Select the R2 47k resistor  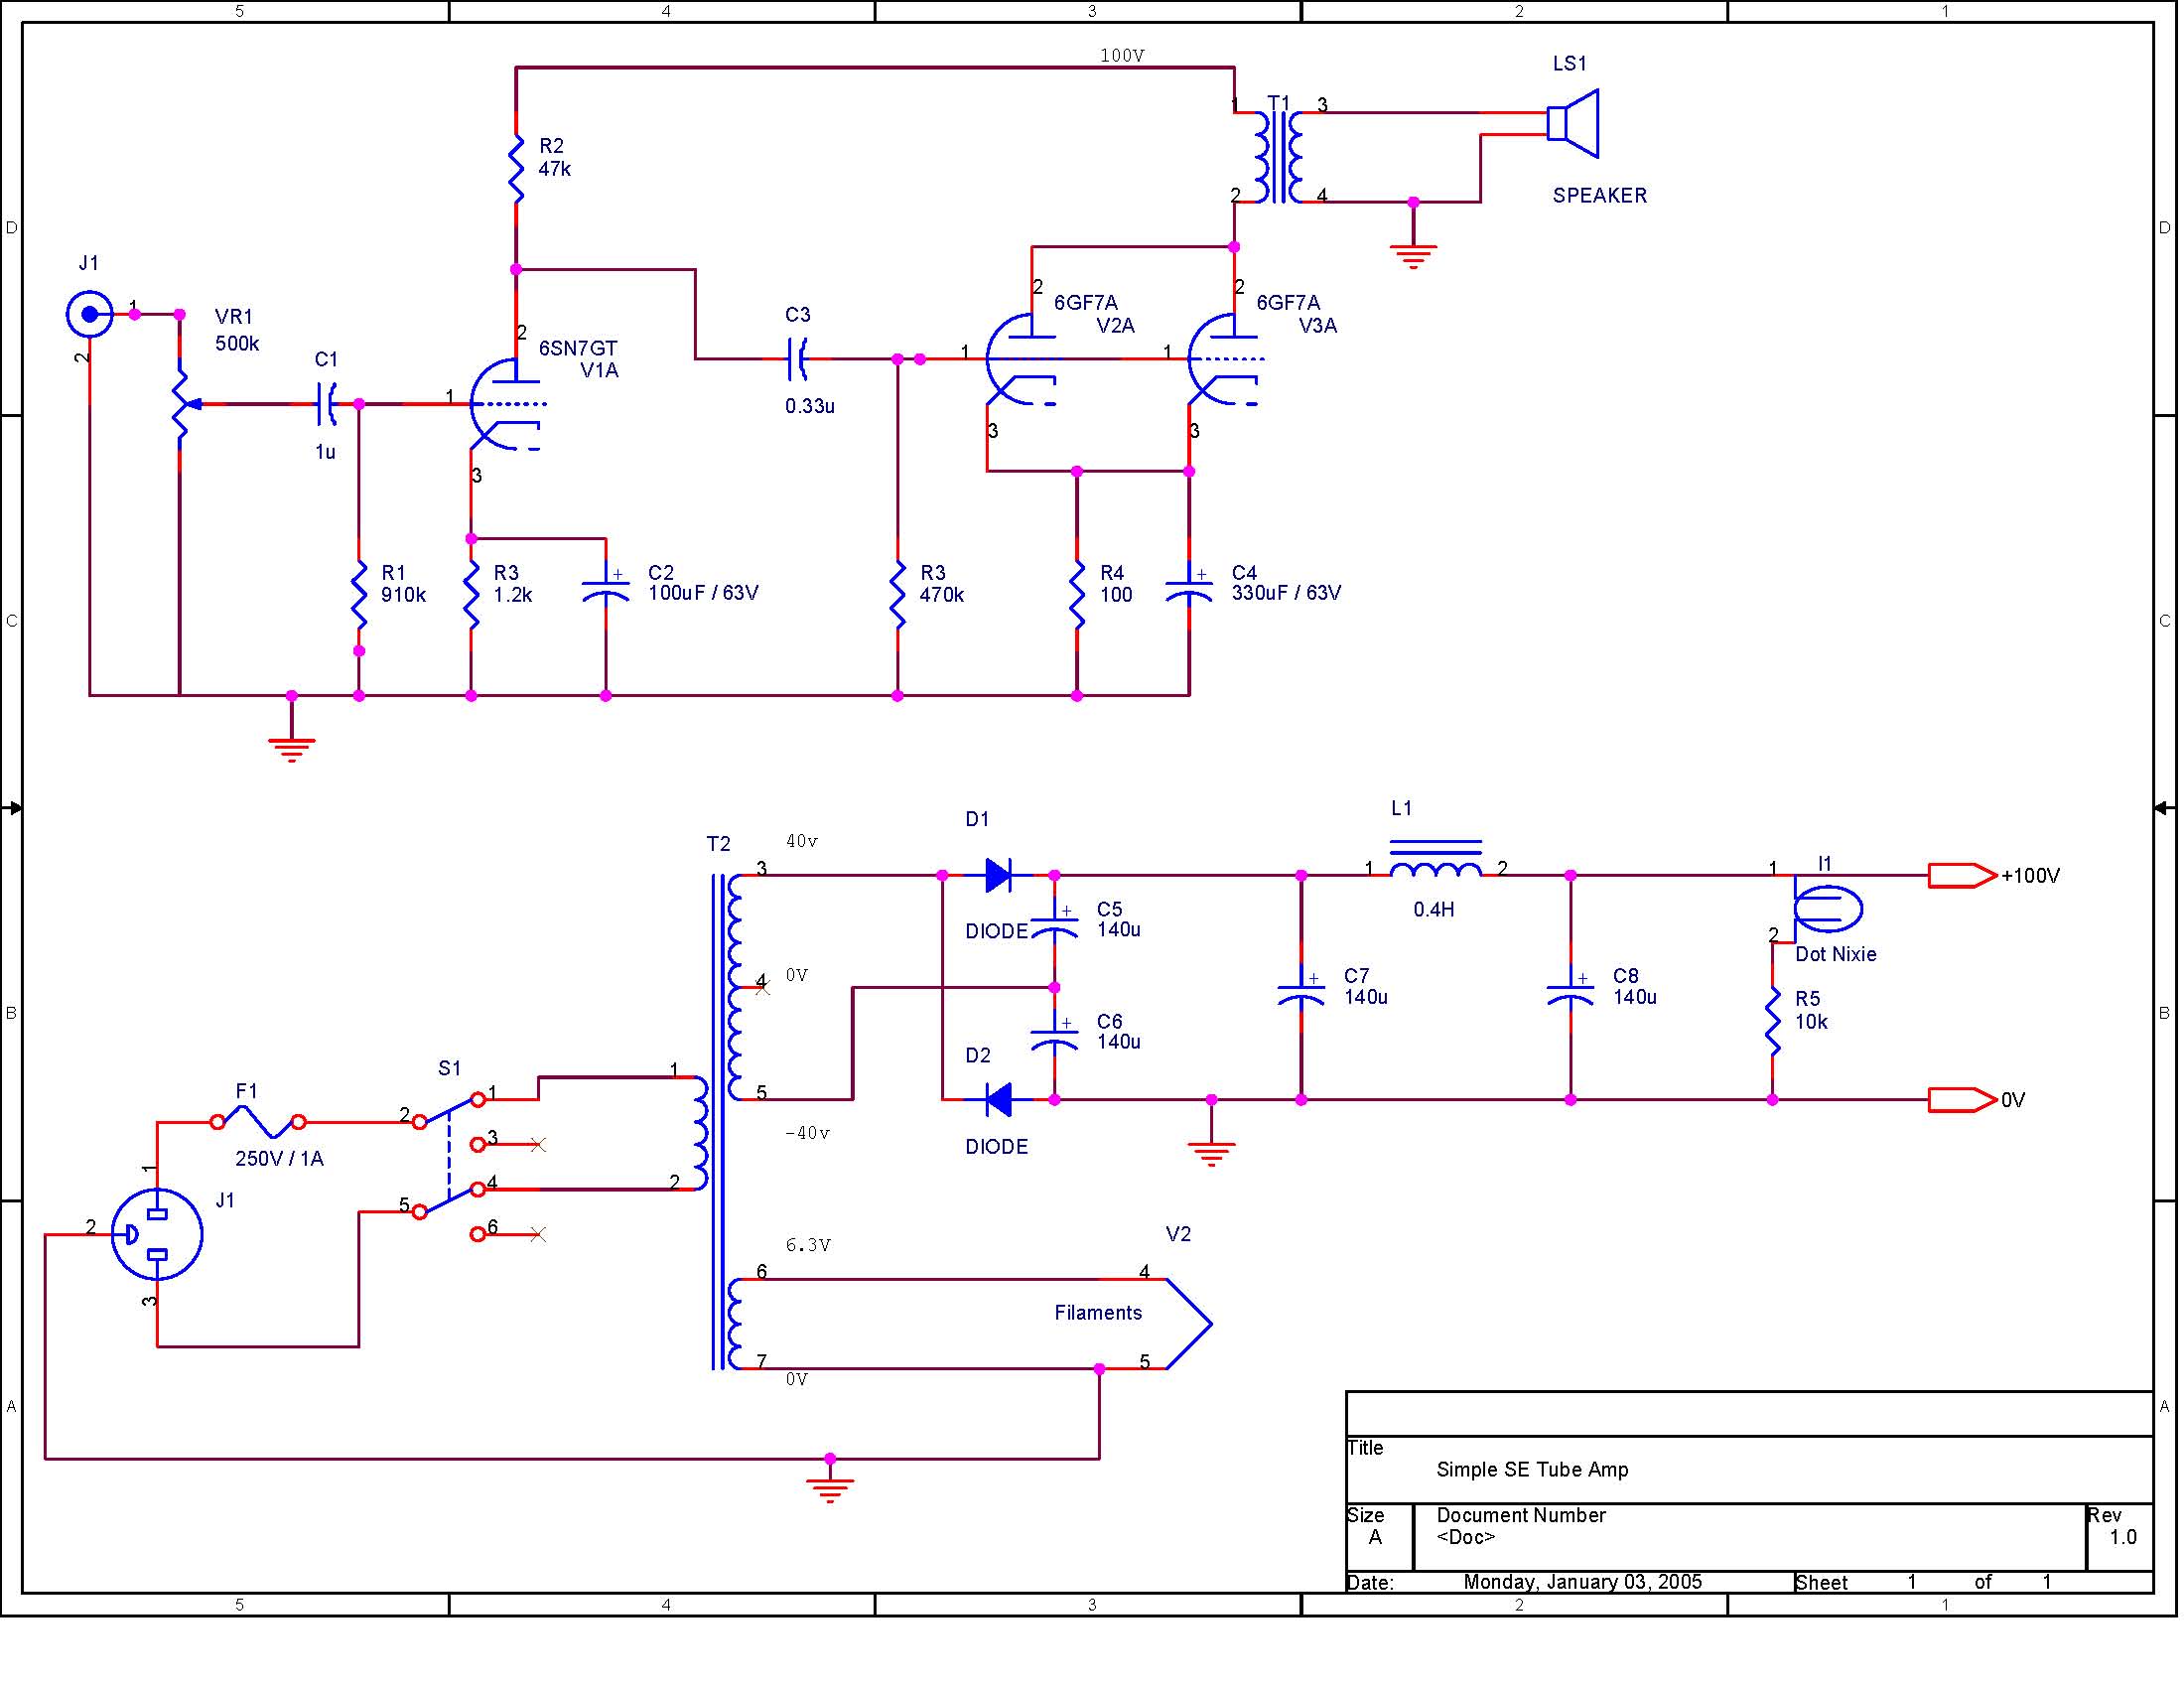point(517,169)
